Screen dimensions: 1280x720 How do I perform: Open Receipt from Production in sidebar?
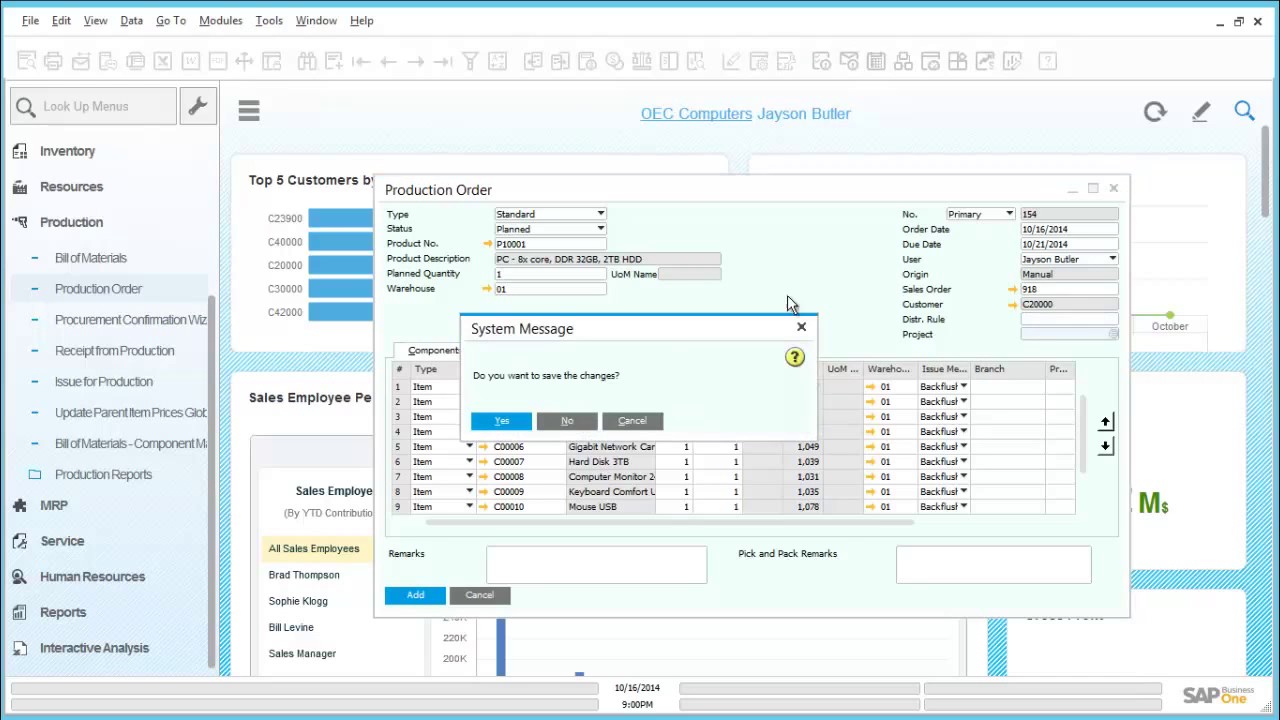(x=114, y=351)
